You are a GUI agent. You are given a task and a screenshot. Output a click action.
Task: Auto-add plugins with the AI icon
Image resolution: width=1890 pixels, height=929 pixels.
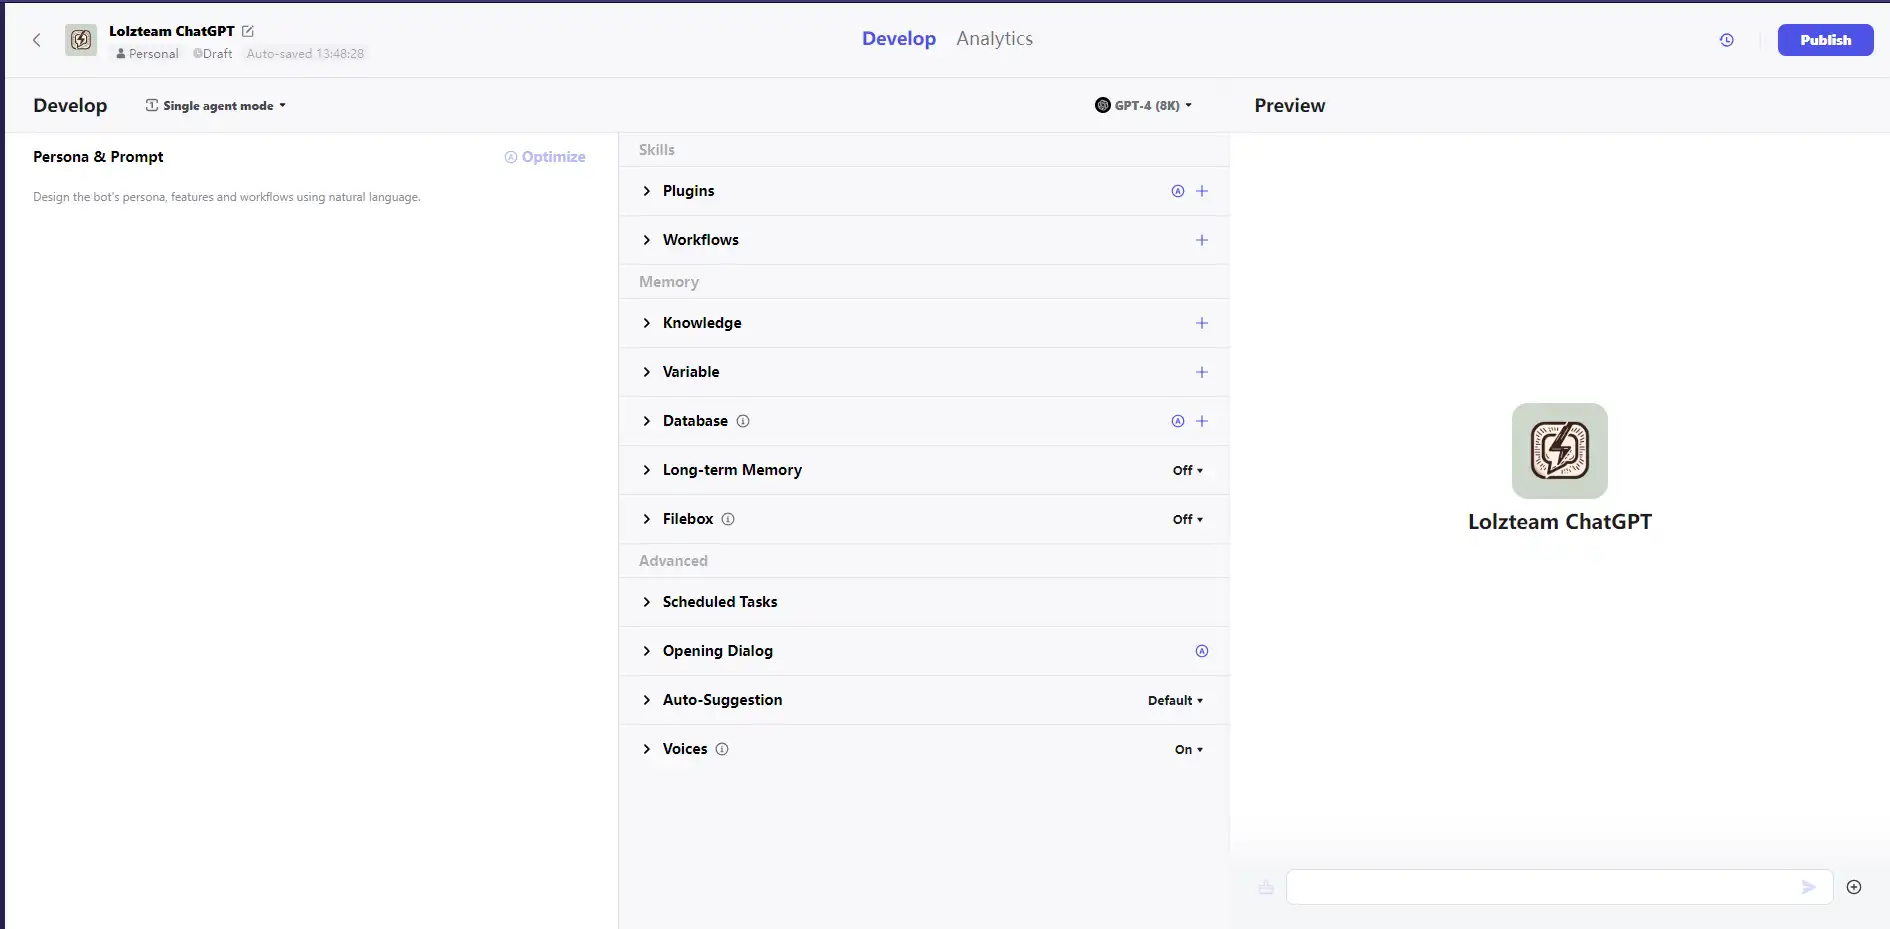1178,191
